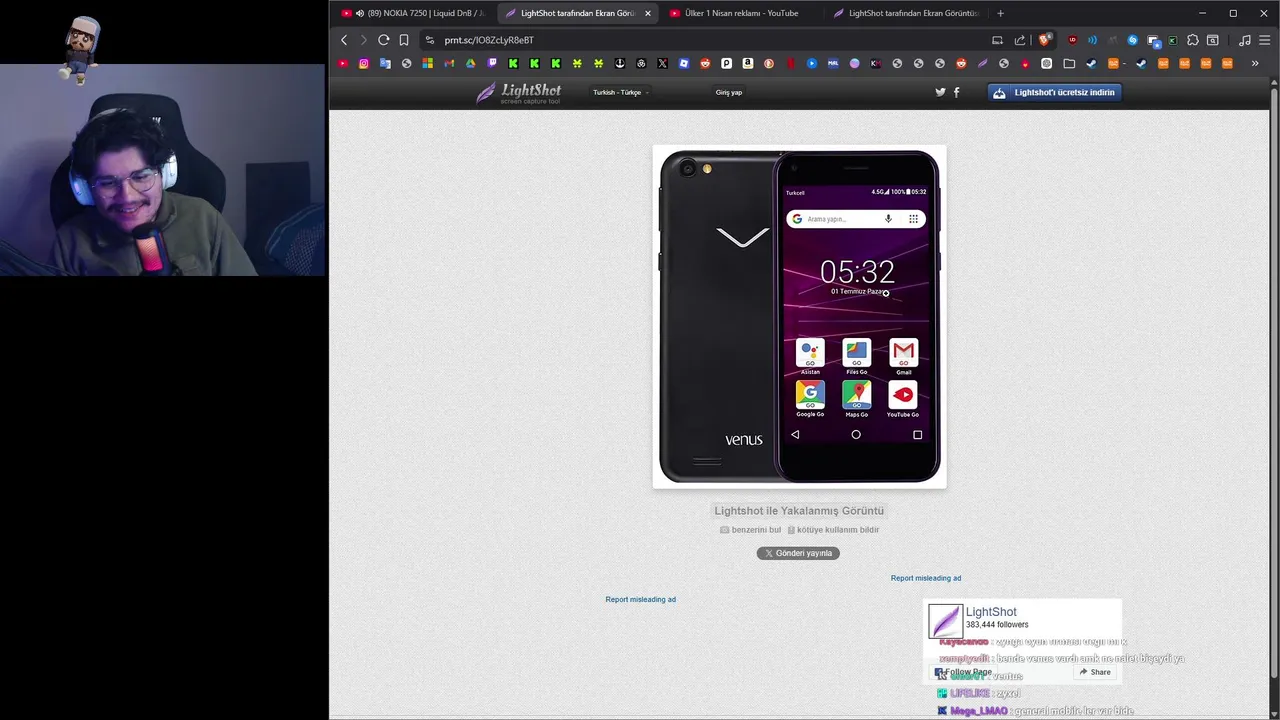1280x720 pixels.
Task: Click the Gönderi yayınla post button
Action: tap(798, 553)
